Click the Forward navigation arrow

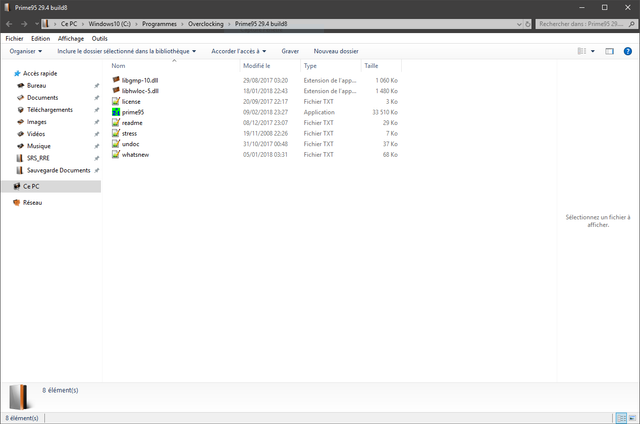pyautogui.click(x=24, y=24)
